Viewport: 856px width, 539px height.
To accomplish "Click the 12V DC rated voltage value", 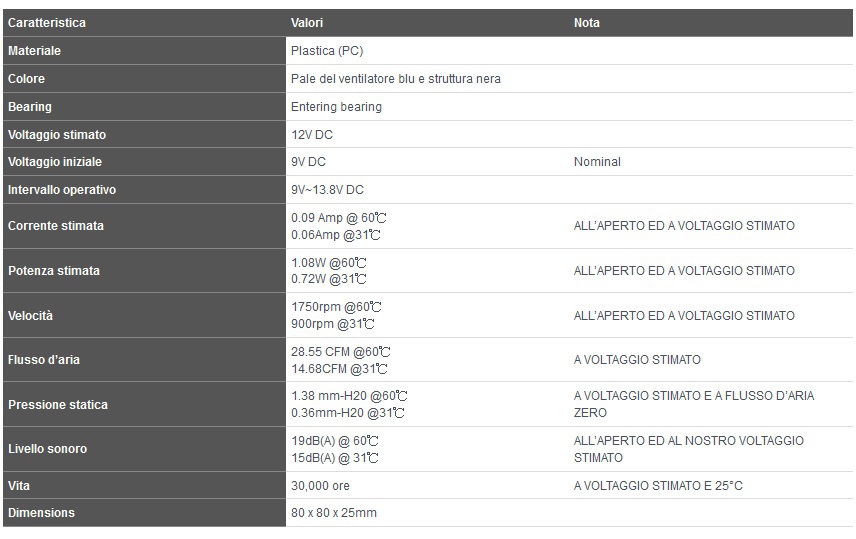I will pos(312,135).
